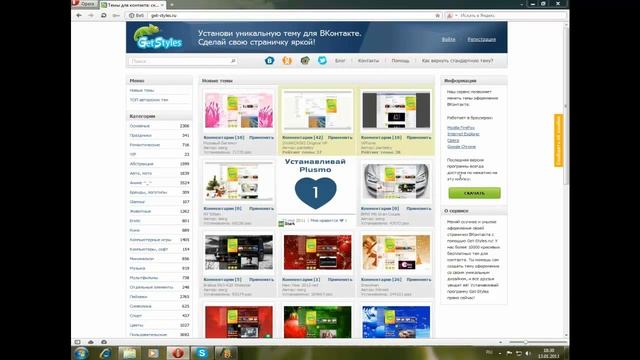Screen dimensions: 640x360
Task: Go back with the browser back arrow
Action: point(79,16)
